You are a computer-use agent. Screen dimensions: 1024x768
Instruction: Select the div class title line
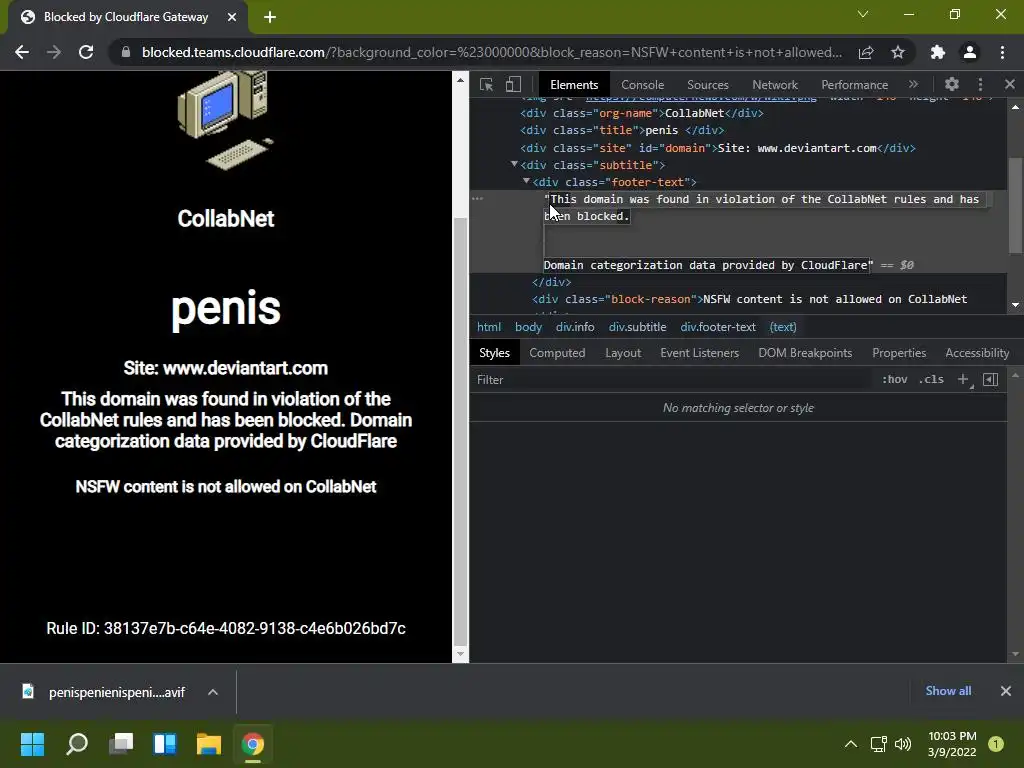pos(622,130)
